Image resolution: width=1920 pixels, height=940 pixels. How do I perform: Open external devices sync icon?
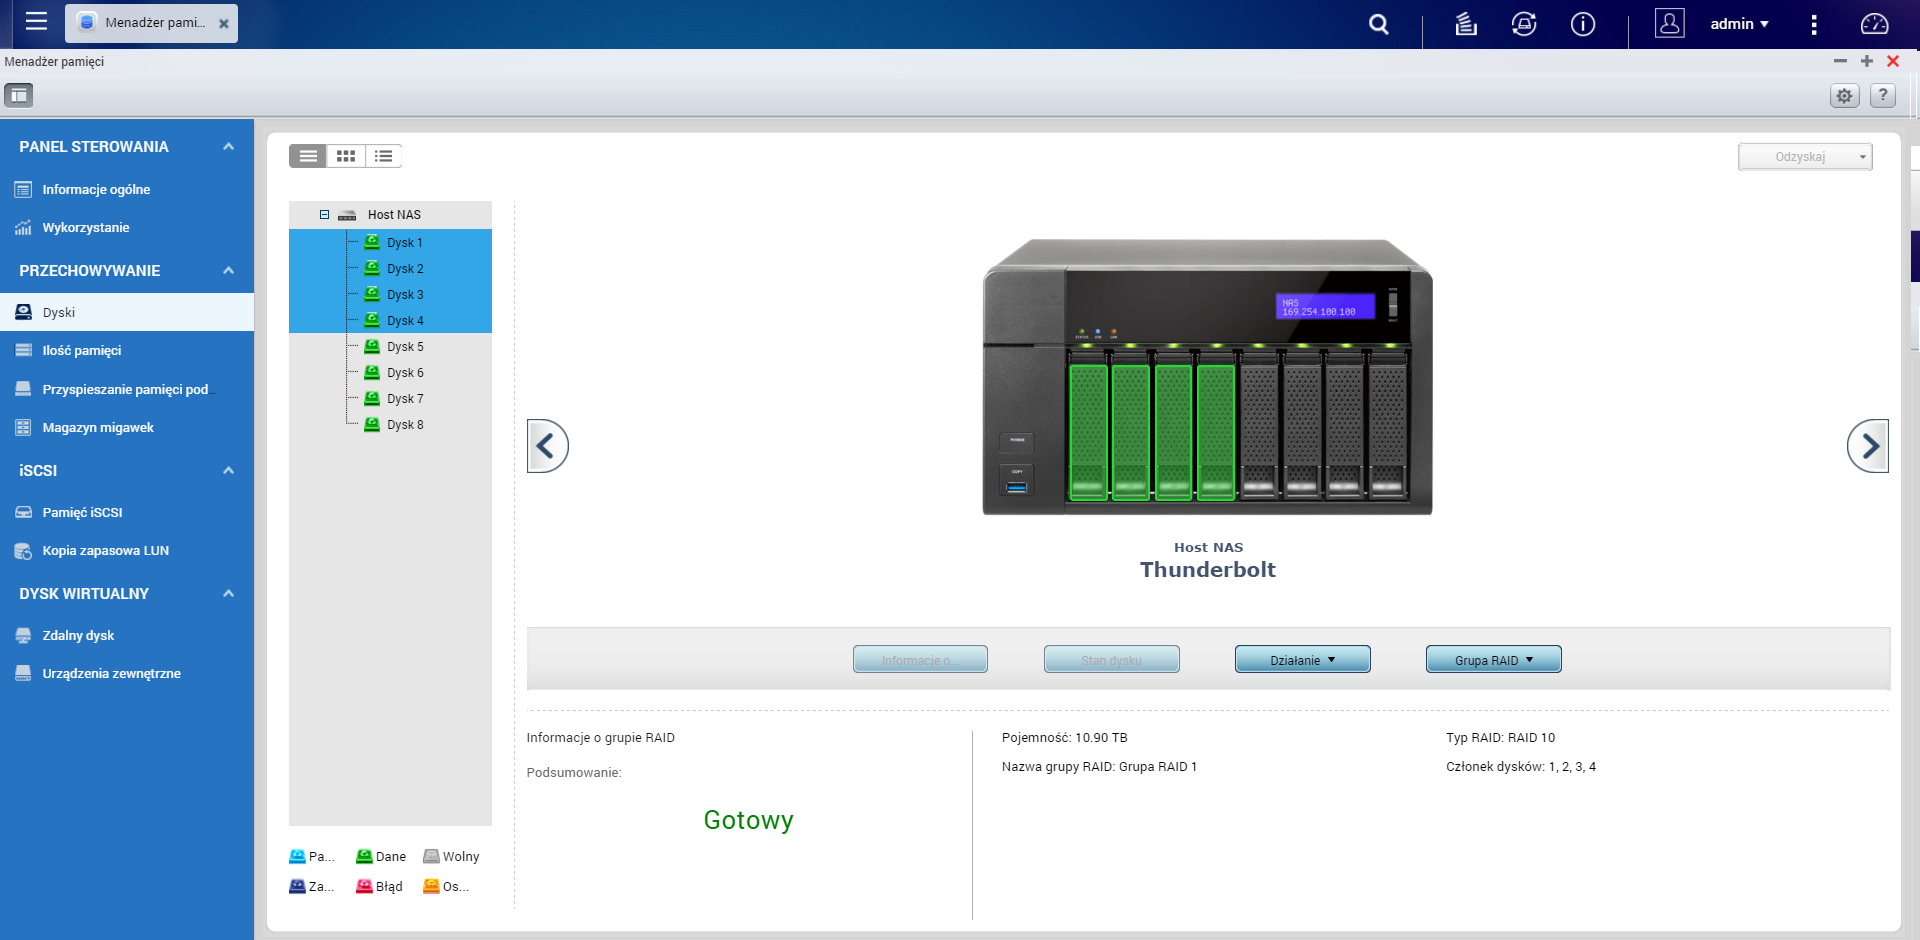point(1524,24)
